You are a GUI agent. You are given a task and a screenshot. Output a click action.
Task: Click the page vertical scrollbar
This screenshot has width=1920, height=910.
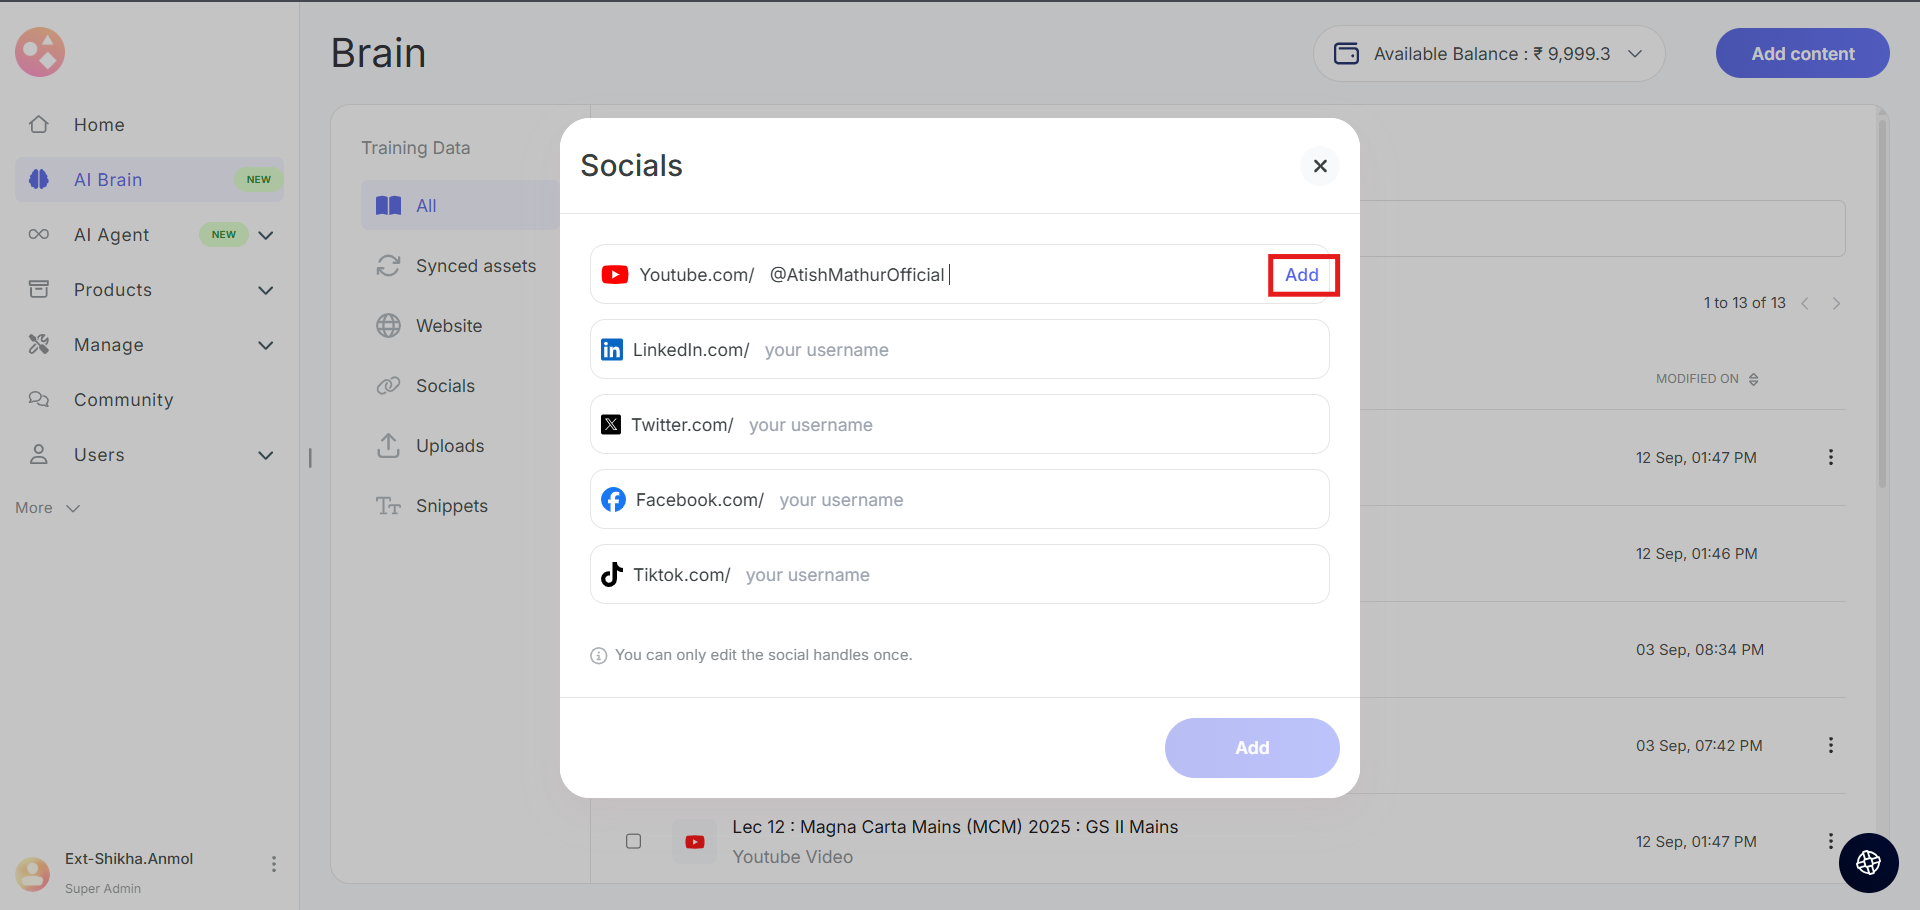point(1882,300)
